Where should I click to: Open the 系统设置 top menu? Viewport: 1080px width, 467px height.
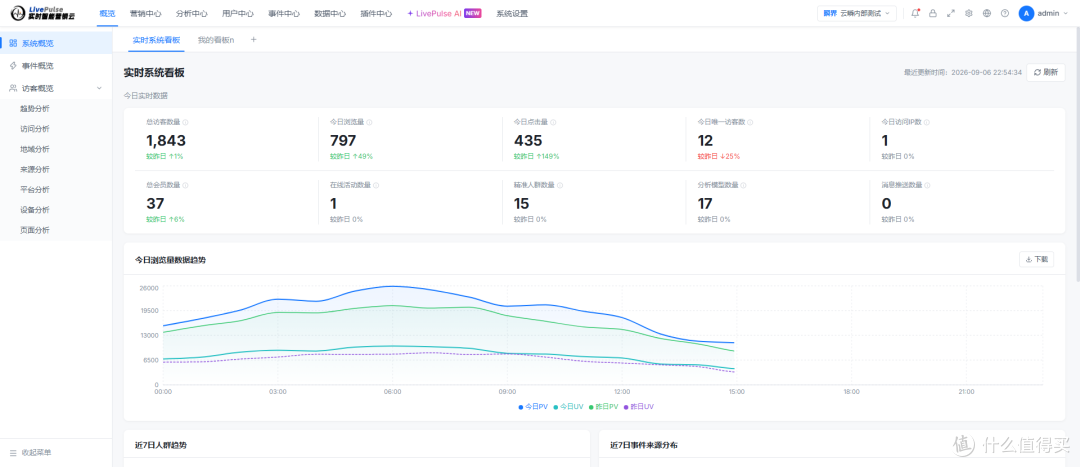512,13
